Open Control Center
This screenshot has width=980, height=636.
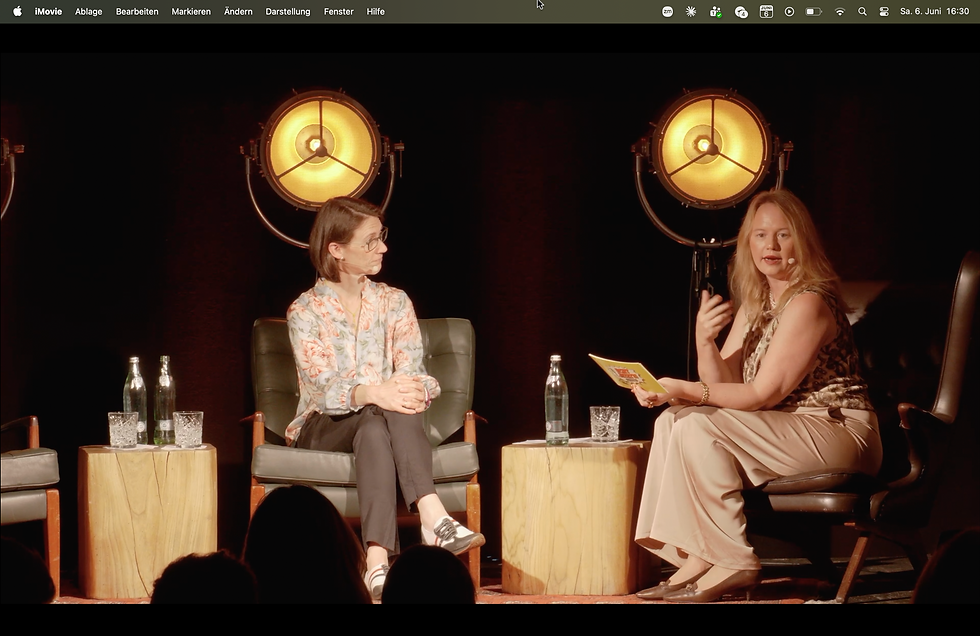pos(884,11)
